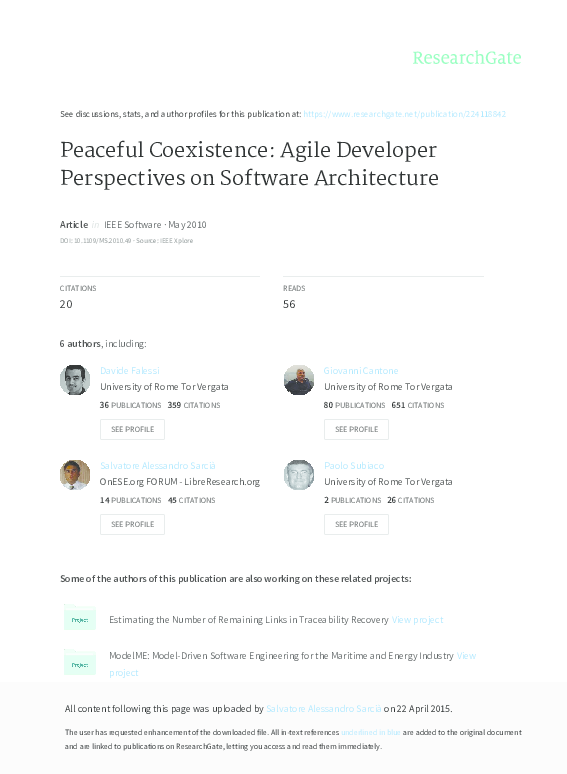Click 'Estimating the Number of Remaining Links' project title
Screen dimensions: 567x774
click(249, 619)
